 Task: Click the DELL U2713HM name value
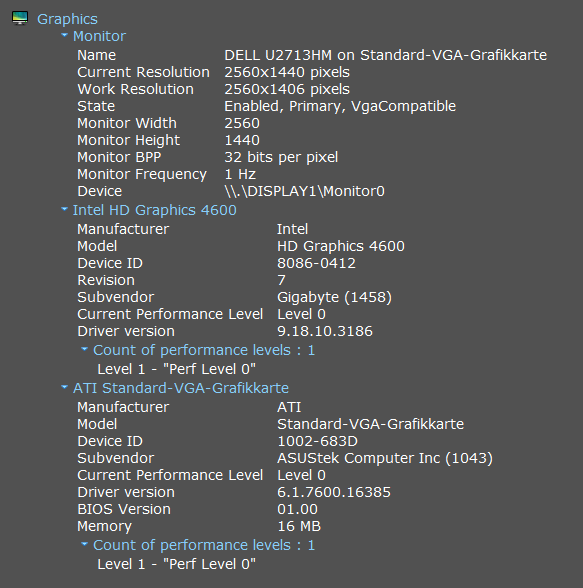(385, 55)
